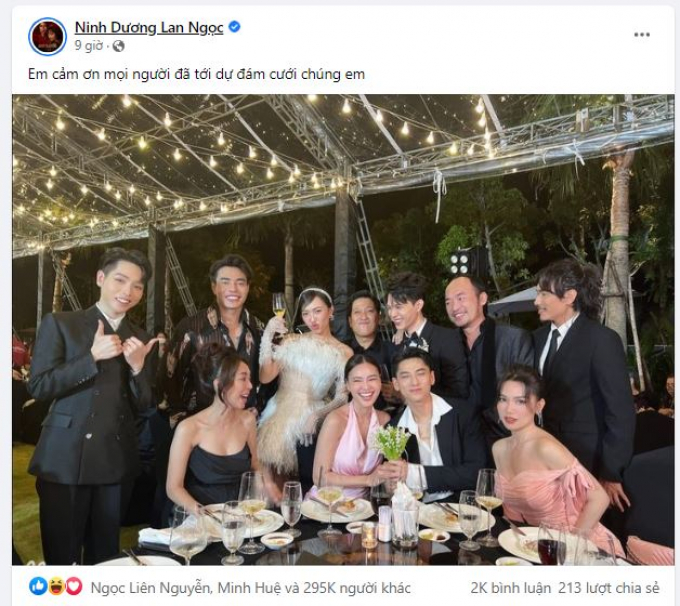Click the globe public audience icon
The height and width of the screenshot is (606, 680).
118,46
